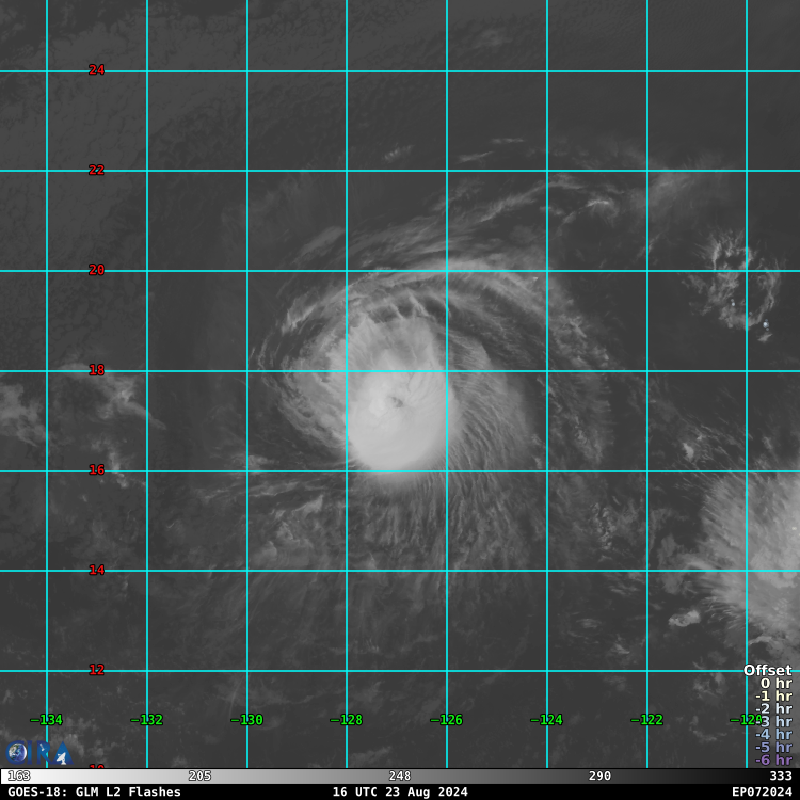Click the hurricane eye in the storm center
Image resolution: width=800 pixels, height=800 pixels.
click(x=397, y=402)
